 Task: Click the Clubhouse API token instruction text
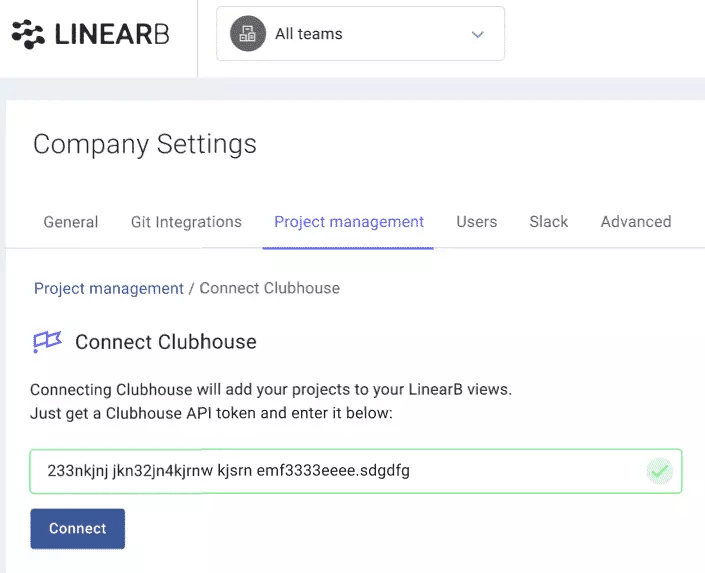tap(211, 413)
